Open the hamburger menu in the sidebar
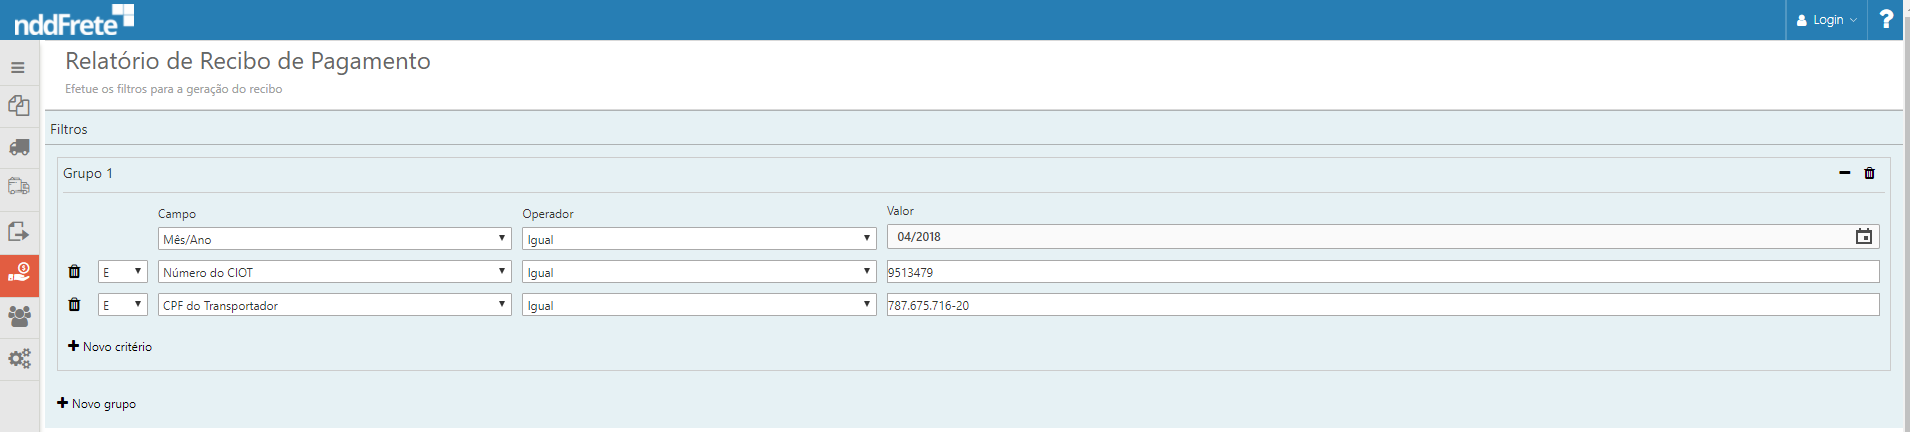Viewport: 1920px width, 432px height. pyautogui.click(x=18, y=68)
